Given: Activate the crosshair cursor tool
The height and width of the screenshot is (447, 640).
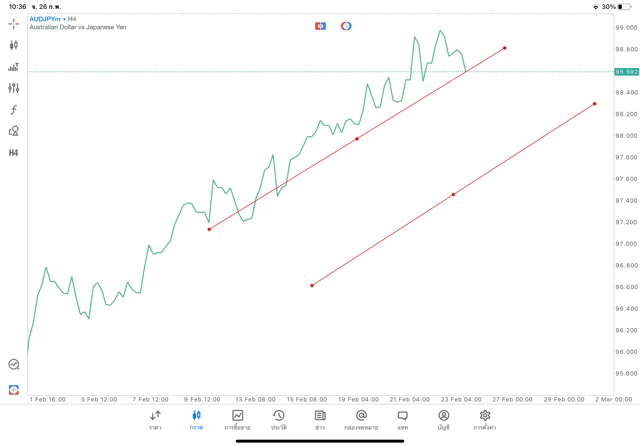Looking at the screenshot, I should (13, 23).
